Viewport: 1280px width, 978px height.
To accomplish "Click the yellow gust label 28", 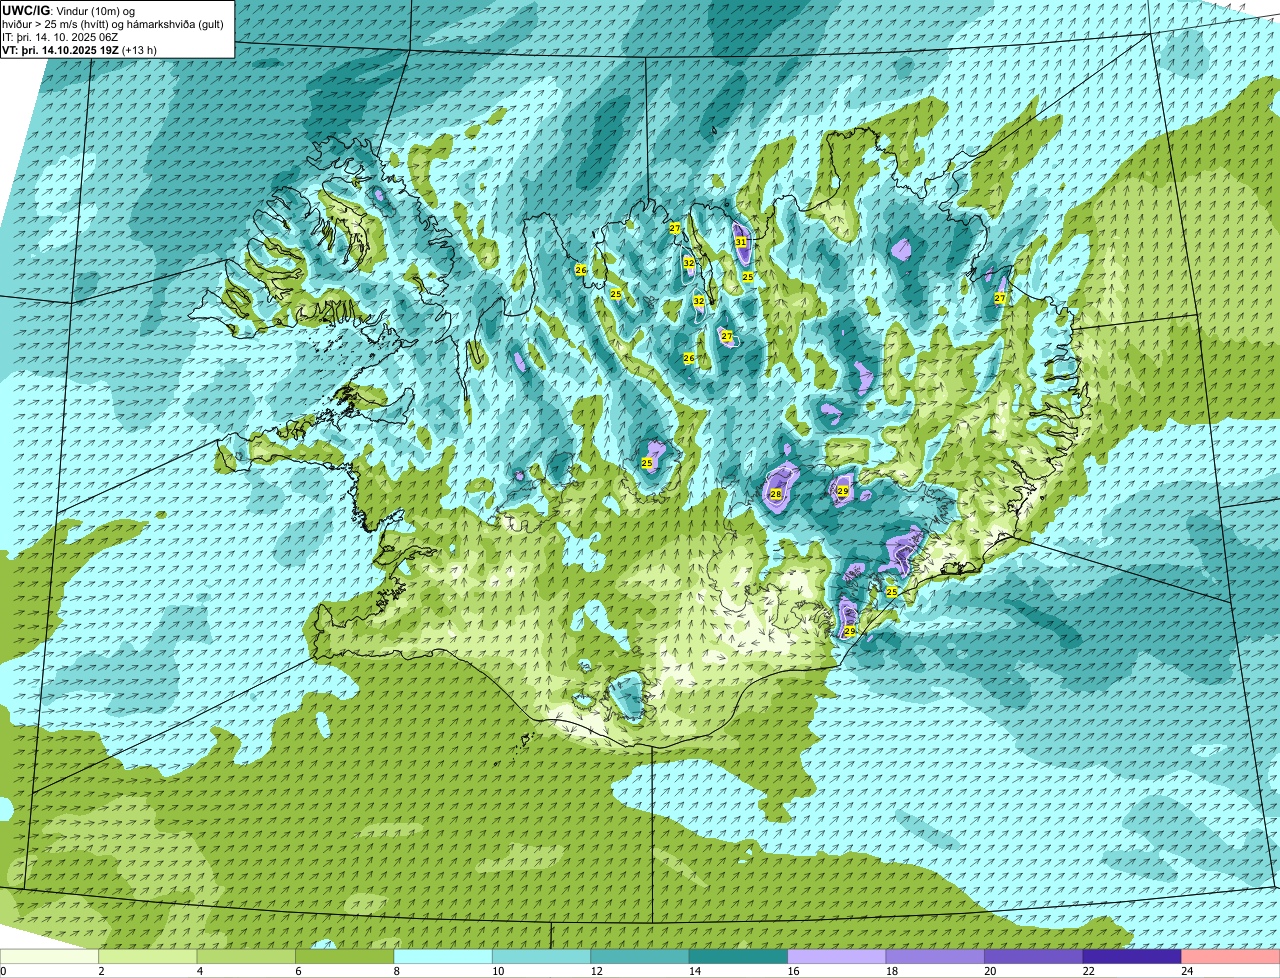I will pyautogui.click(x=776, y=494).
